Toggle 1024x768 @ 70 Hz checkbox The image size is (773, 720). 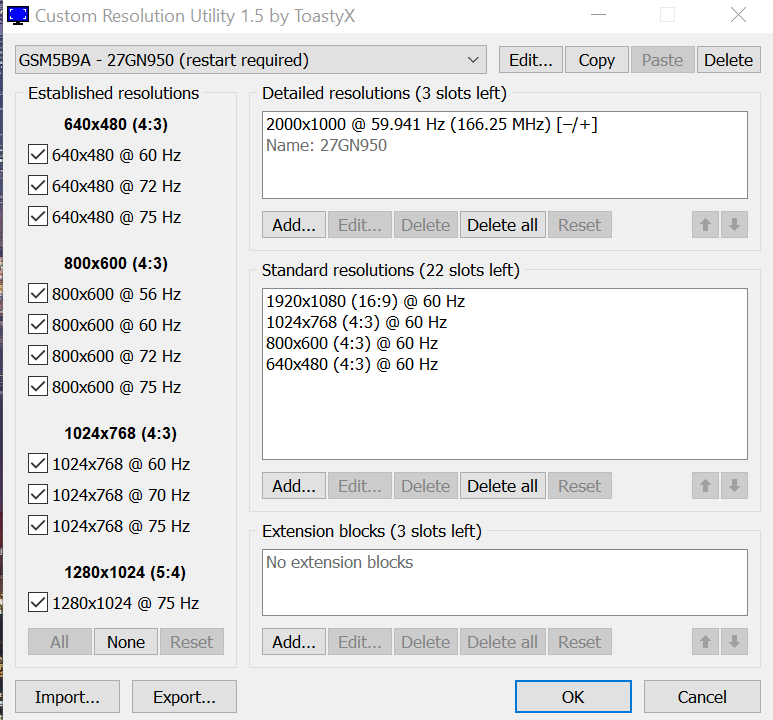click(x=38, y=495)
